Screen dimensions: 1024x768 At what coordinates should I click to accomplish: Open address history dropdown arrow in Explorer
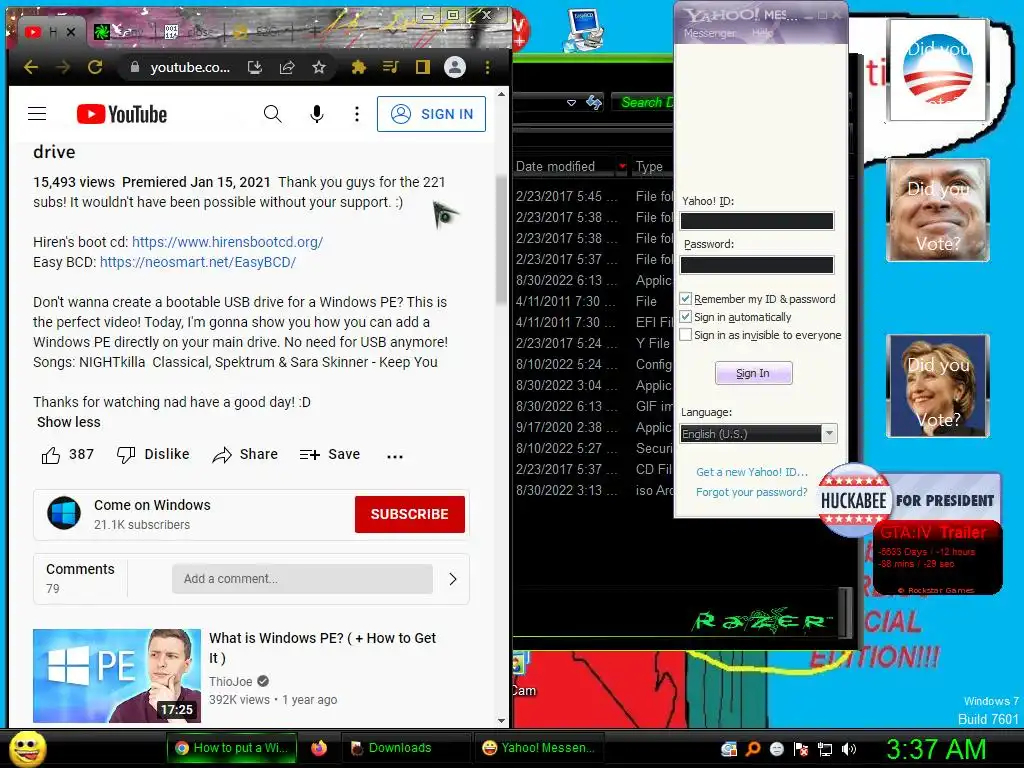[x=571, y=103]
